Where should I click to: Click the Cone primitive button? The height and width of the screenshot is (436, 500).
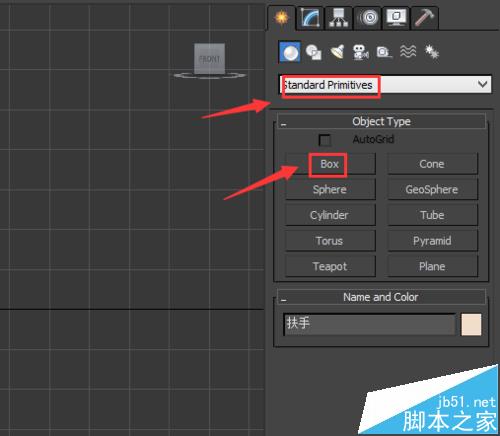433,164
